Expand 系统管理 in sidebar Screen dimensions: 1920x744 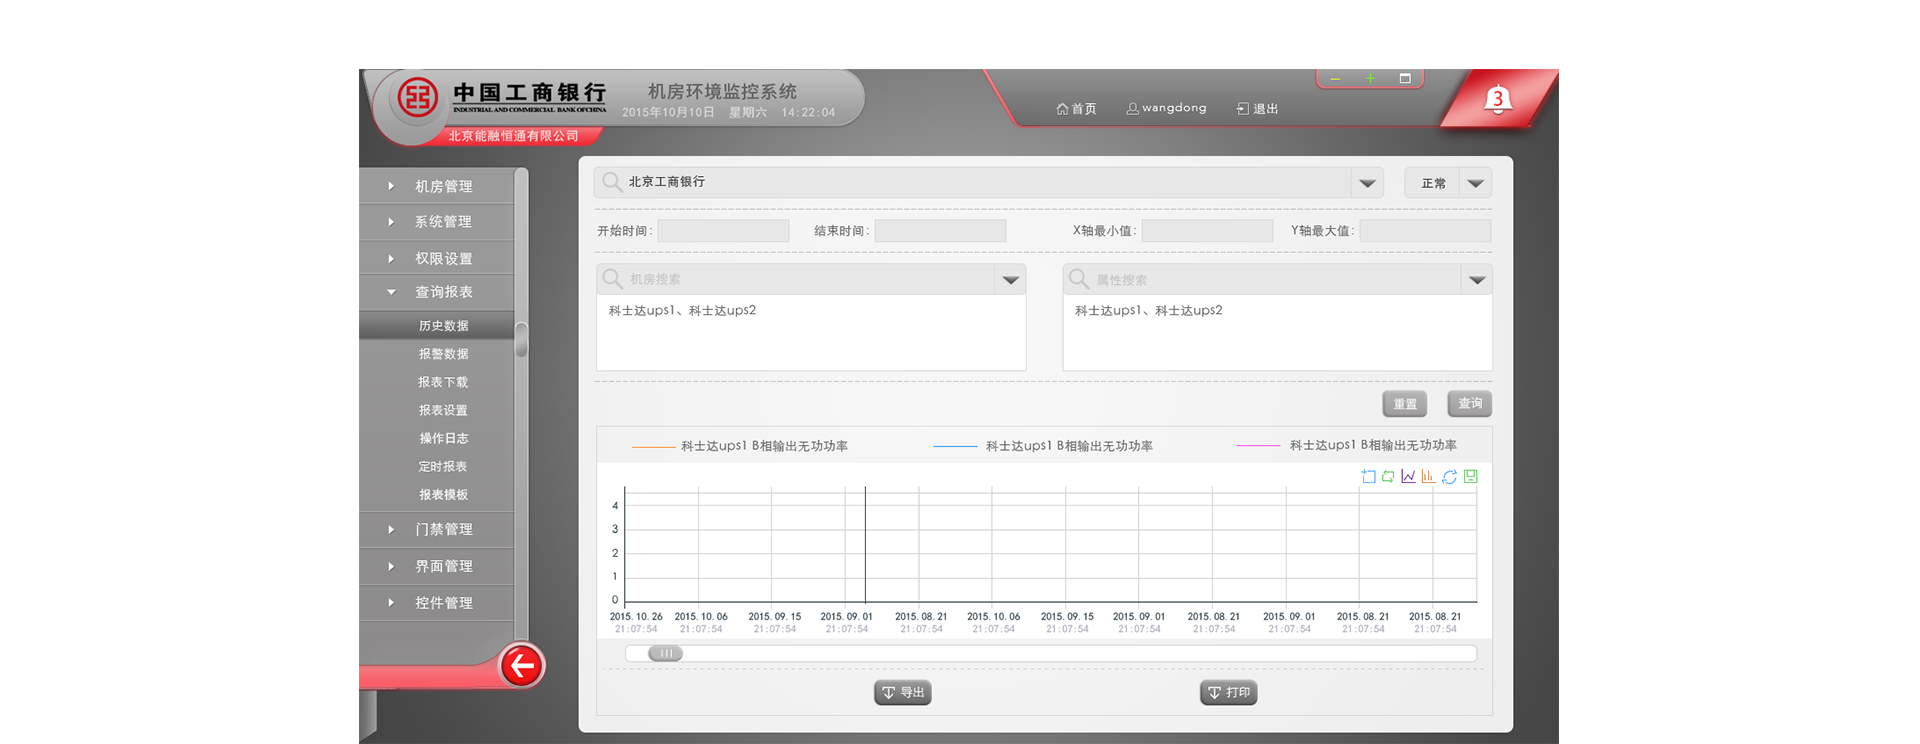click(437, 222)
